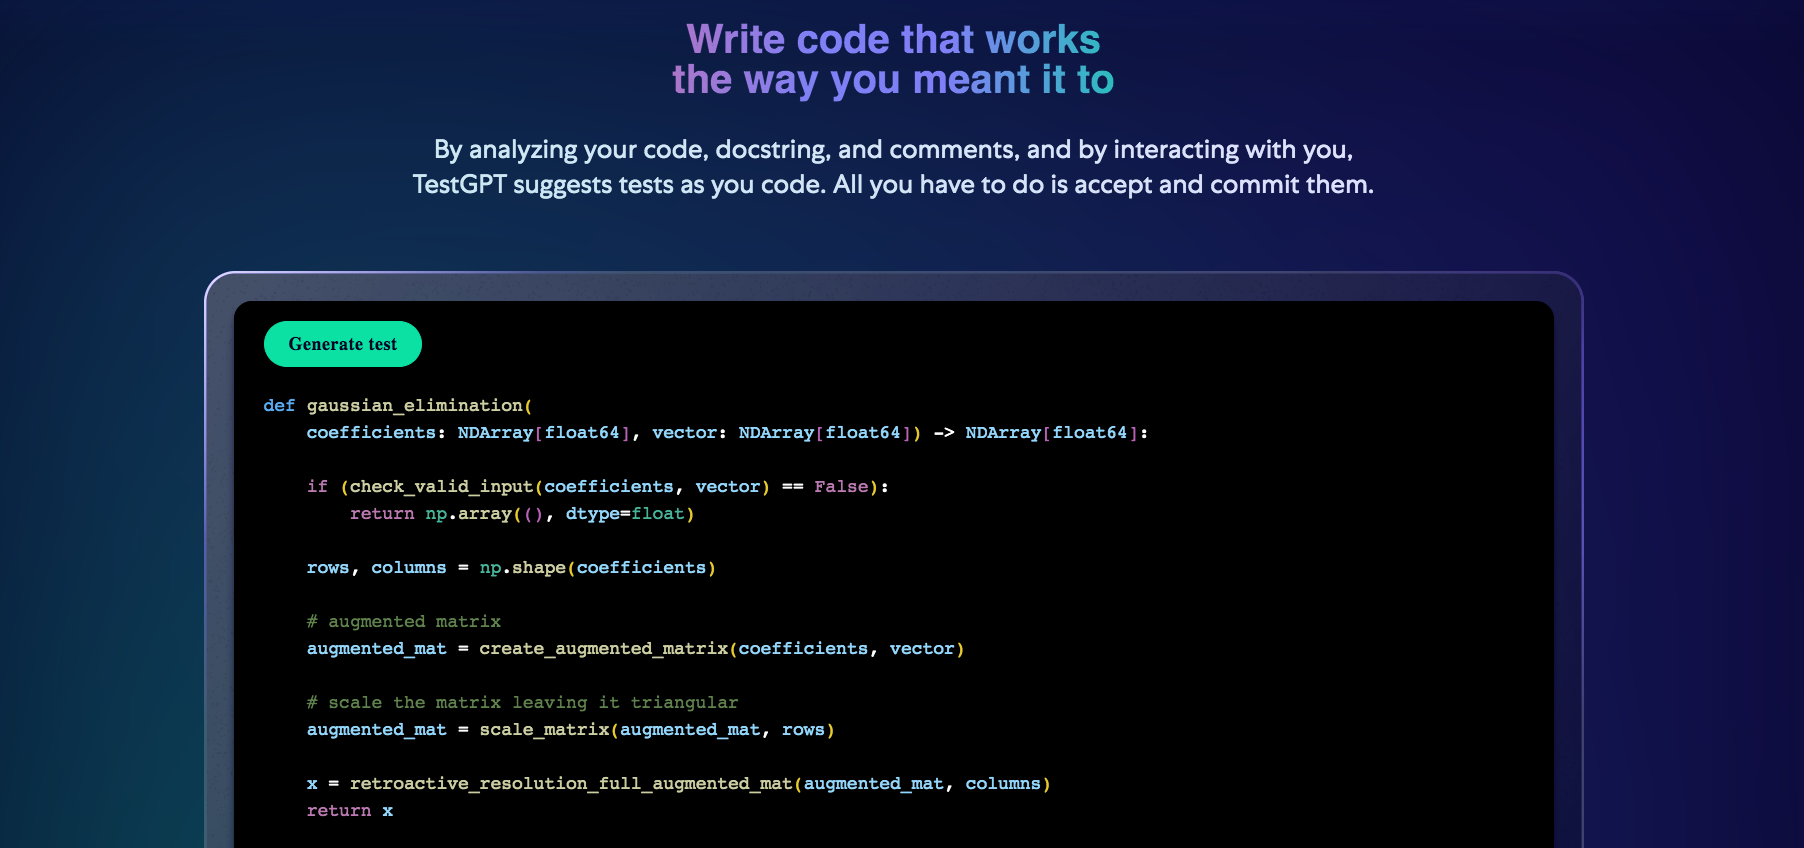Click the create_augmented_matrix function call
1804x848 pixels.
click(603, 648)
